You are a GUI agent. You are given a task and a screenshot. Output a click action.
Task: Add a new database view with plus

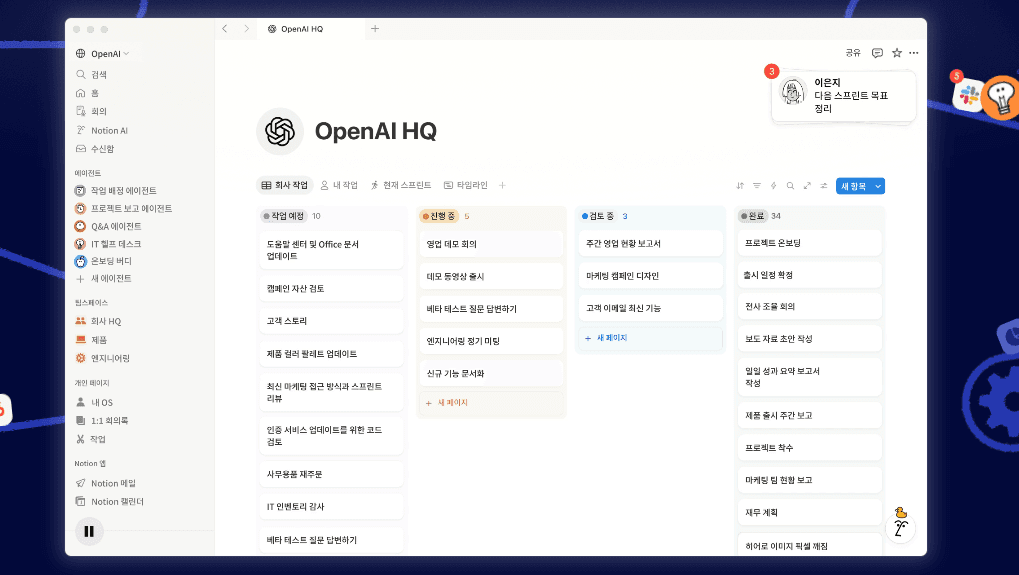502,185
